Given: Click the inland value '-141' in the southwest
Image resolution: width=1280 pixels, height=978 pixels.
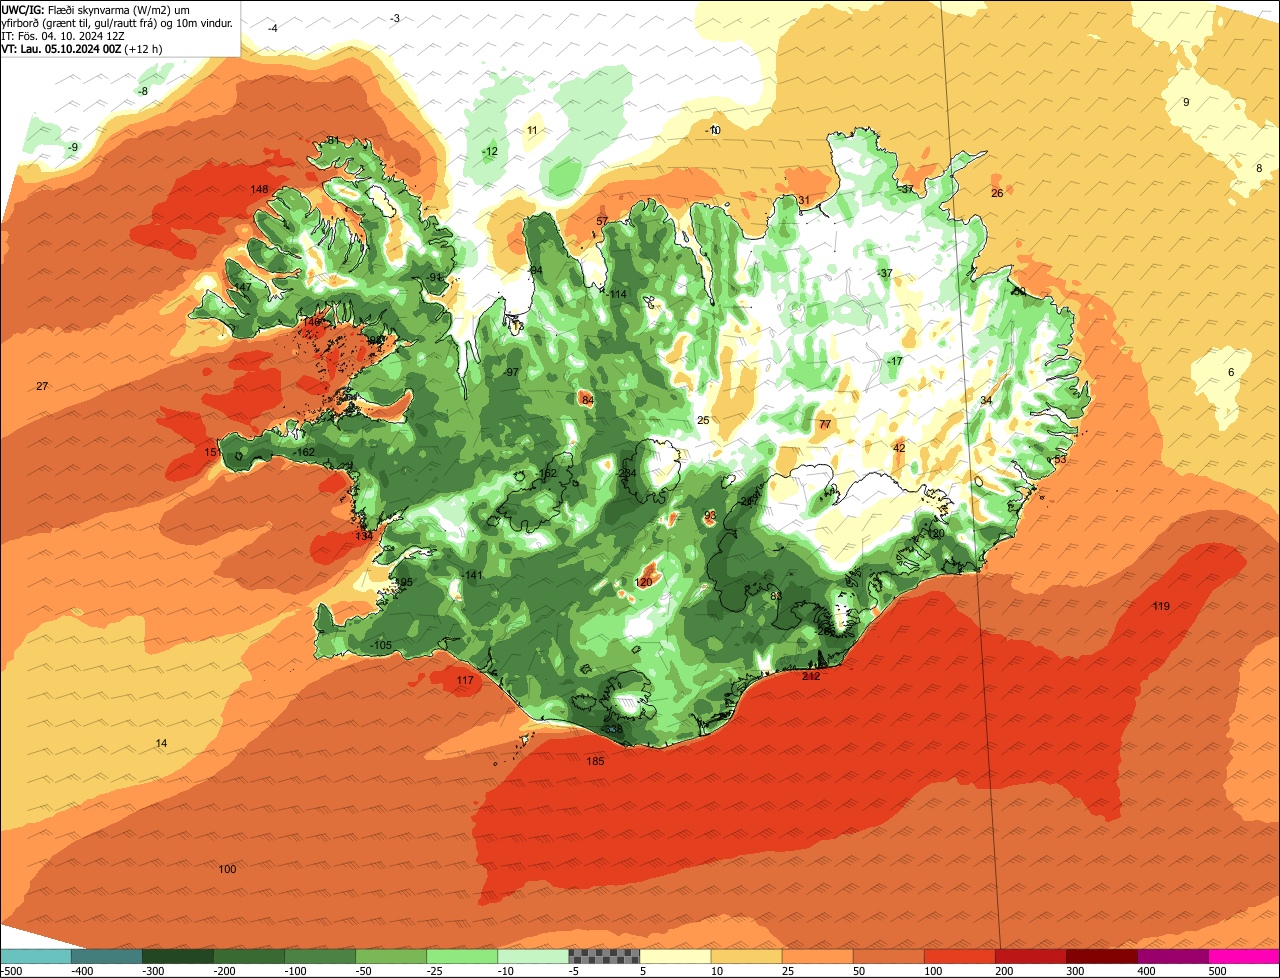Looking at the screenshot, I should 472,576.
